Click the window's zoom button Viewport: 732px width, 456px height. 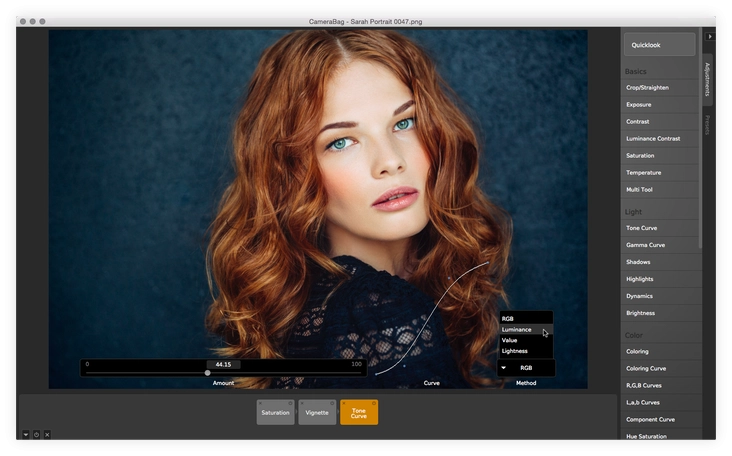pos(42,21)
